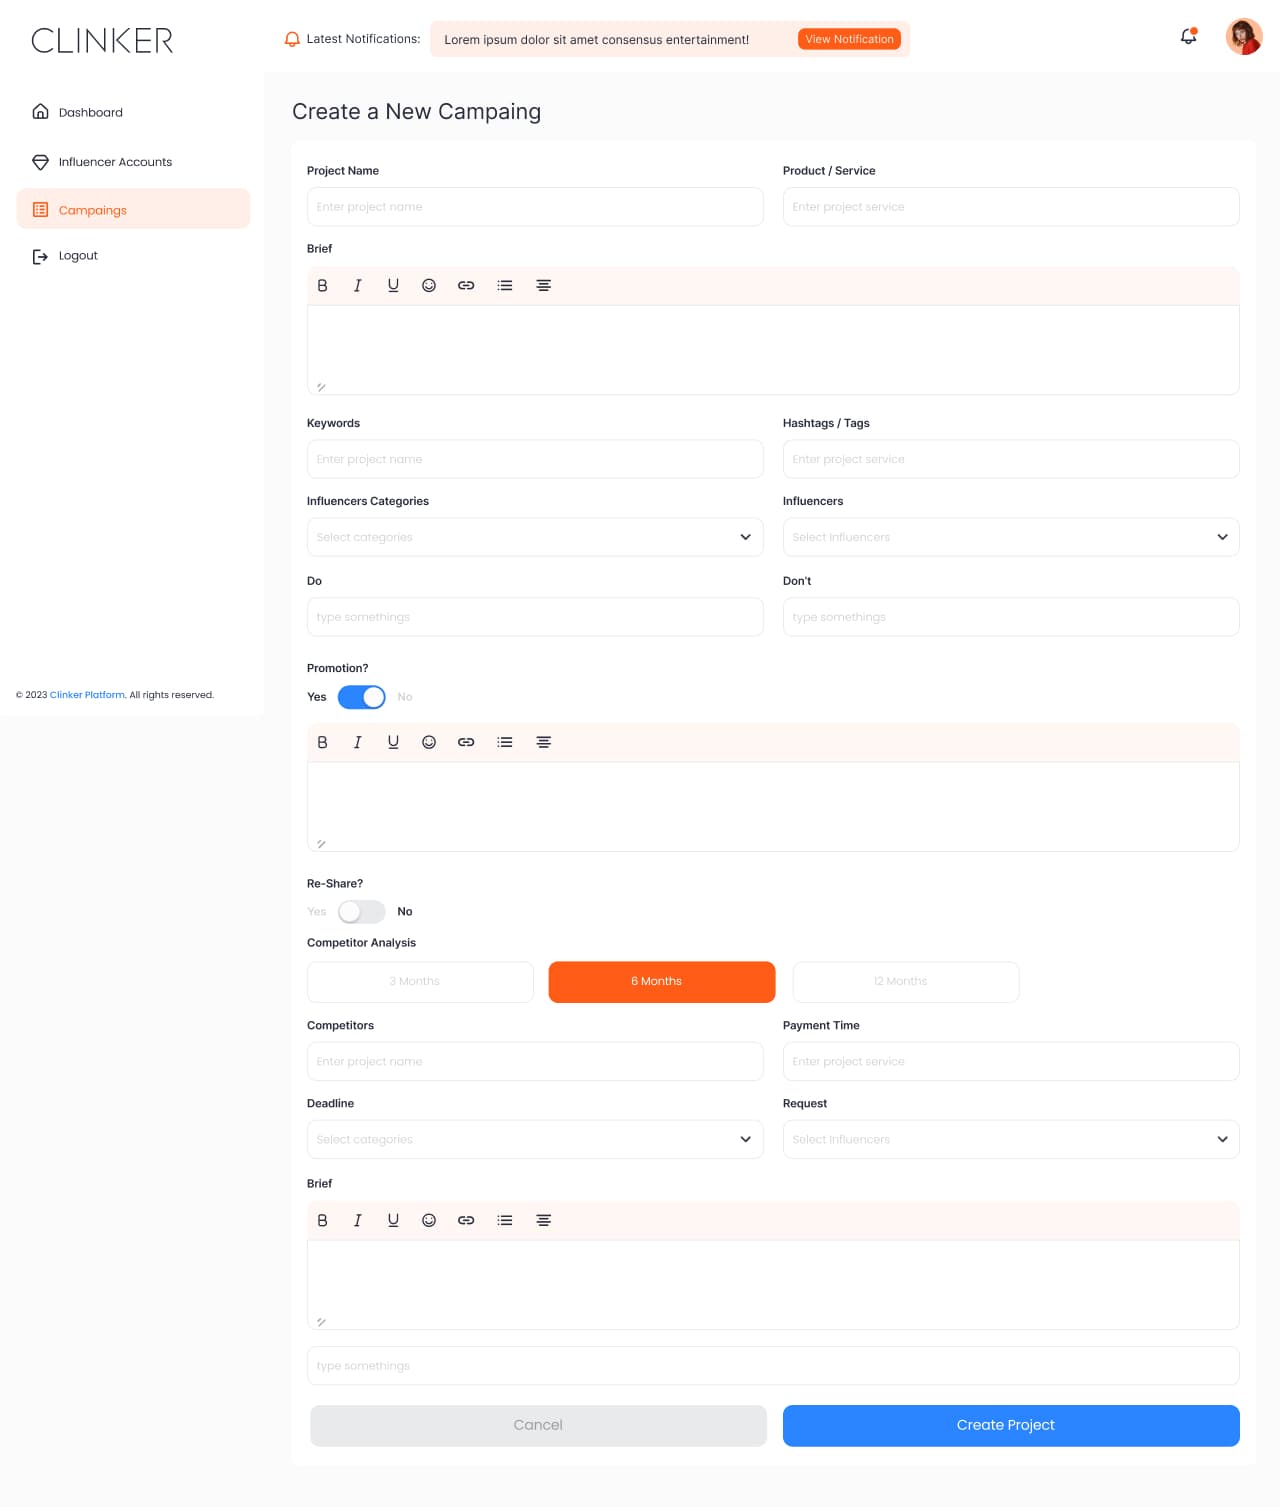Click the Create Project button

pos(1011,1425)
